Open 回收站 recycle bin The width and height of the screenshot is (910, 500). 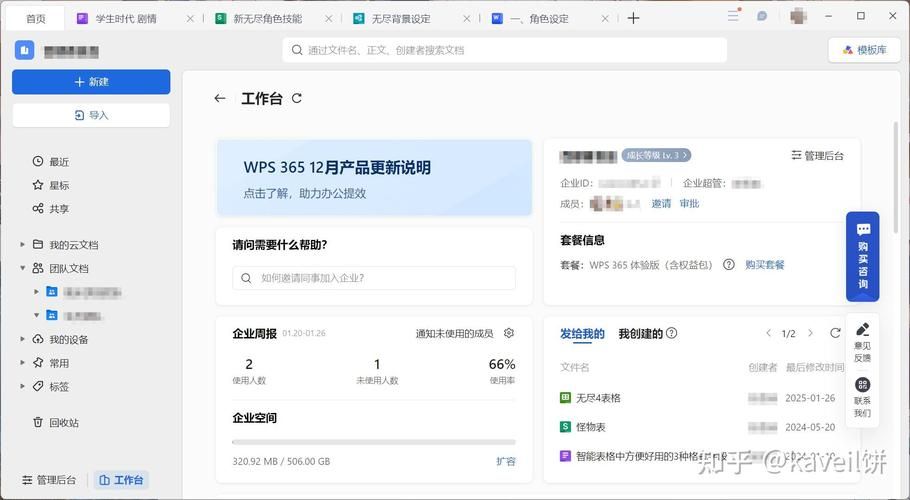pos(56,422)
